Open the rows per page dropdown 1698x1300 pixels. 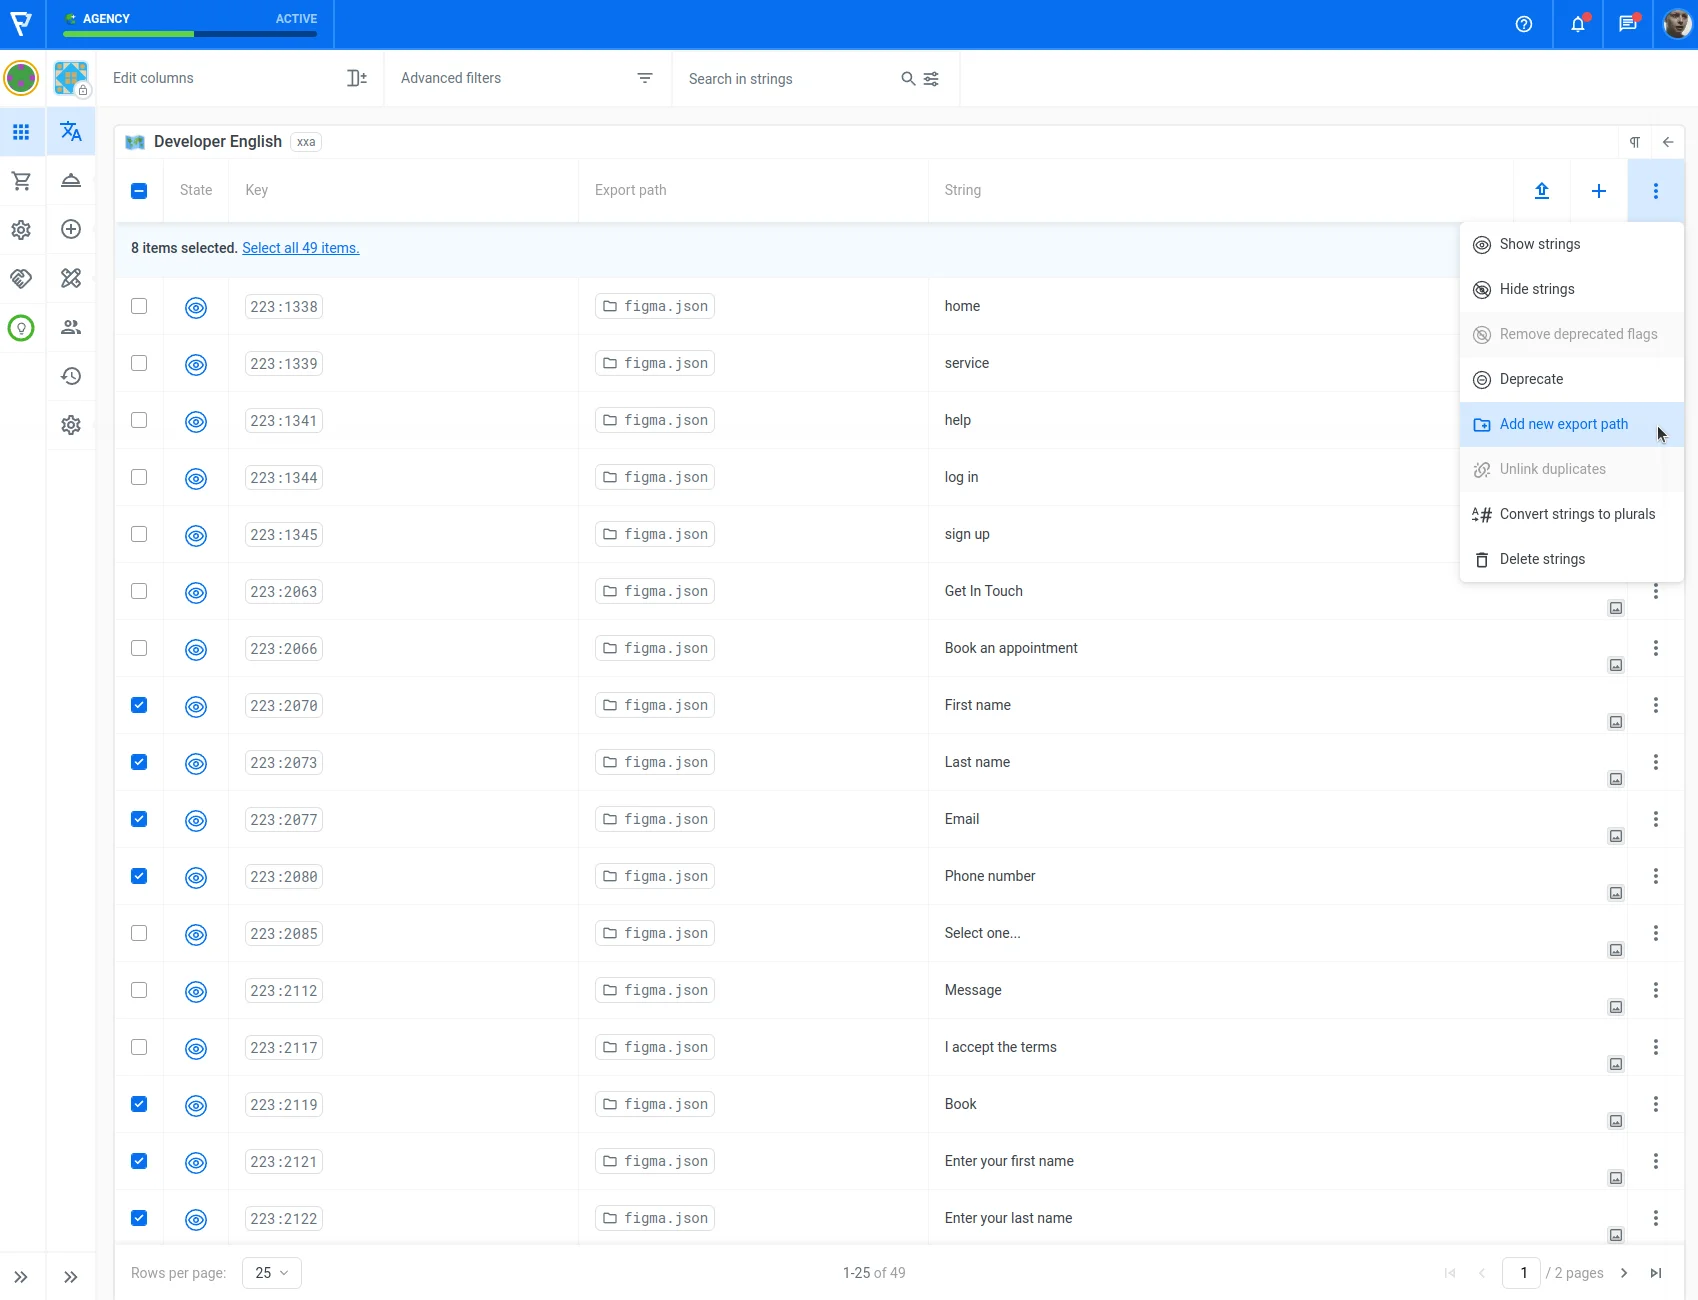coord(271,1273)
